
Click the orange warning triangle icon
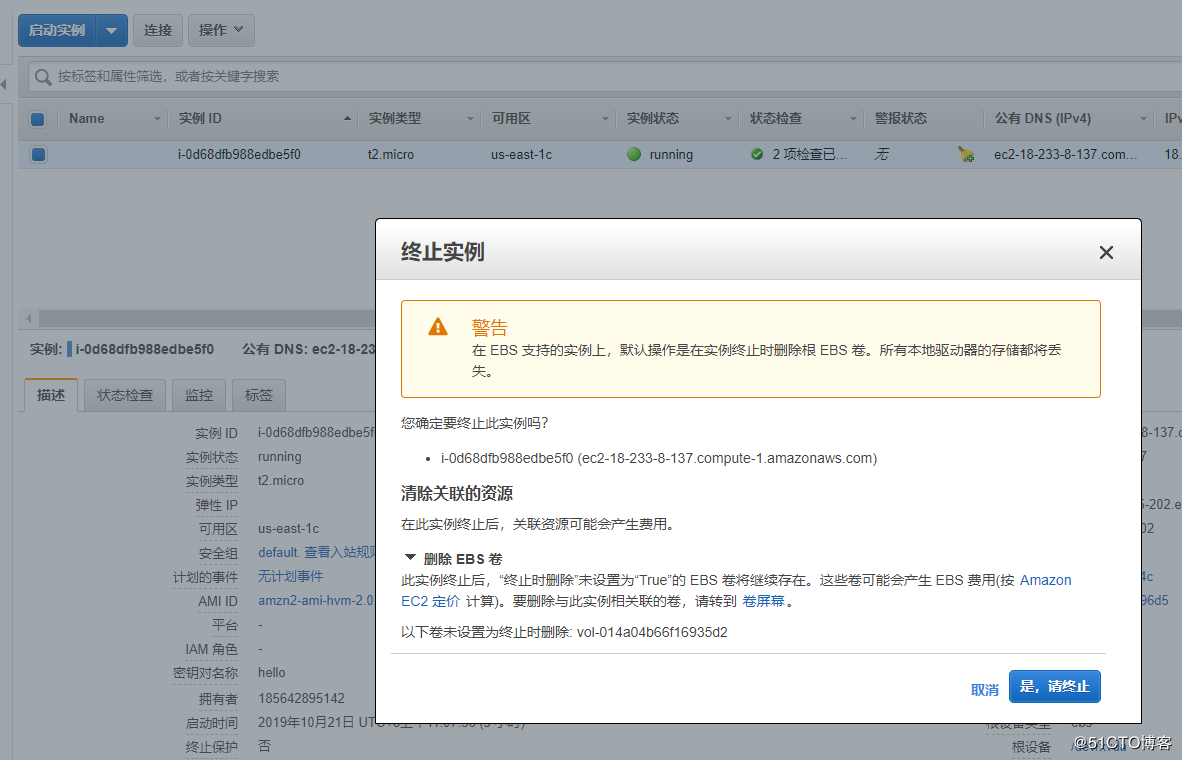tap(438, 326)
